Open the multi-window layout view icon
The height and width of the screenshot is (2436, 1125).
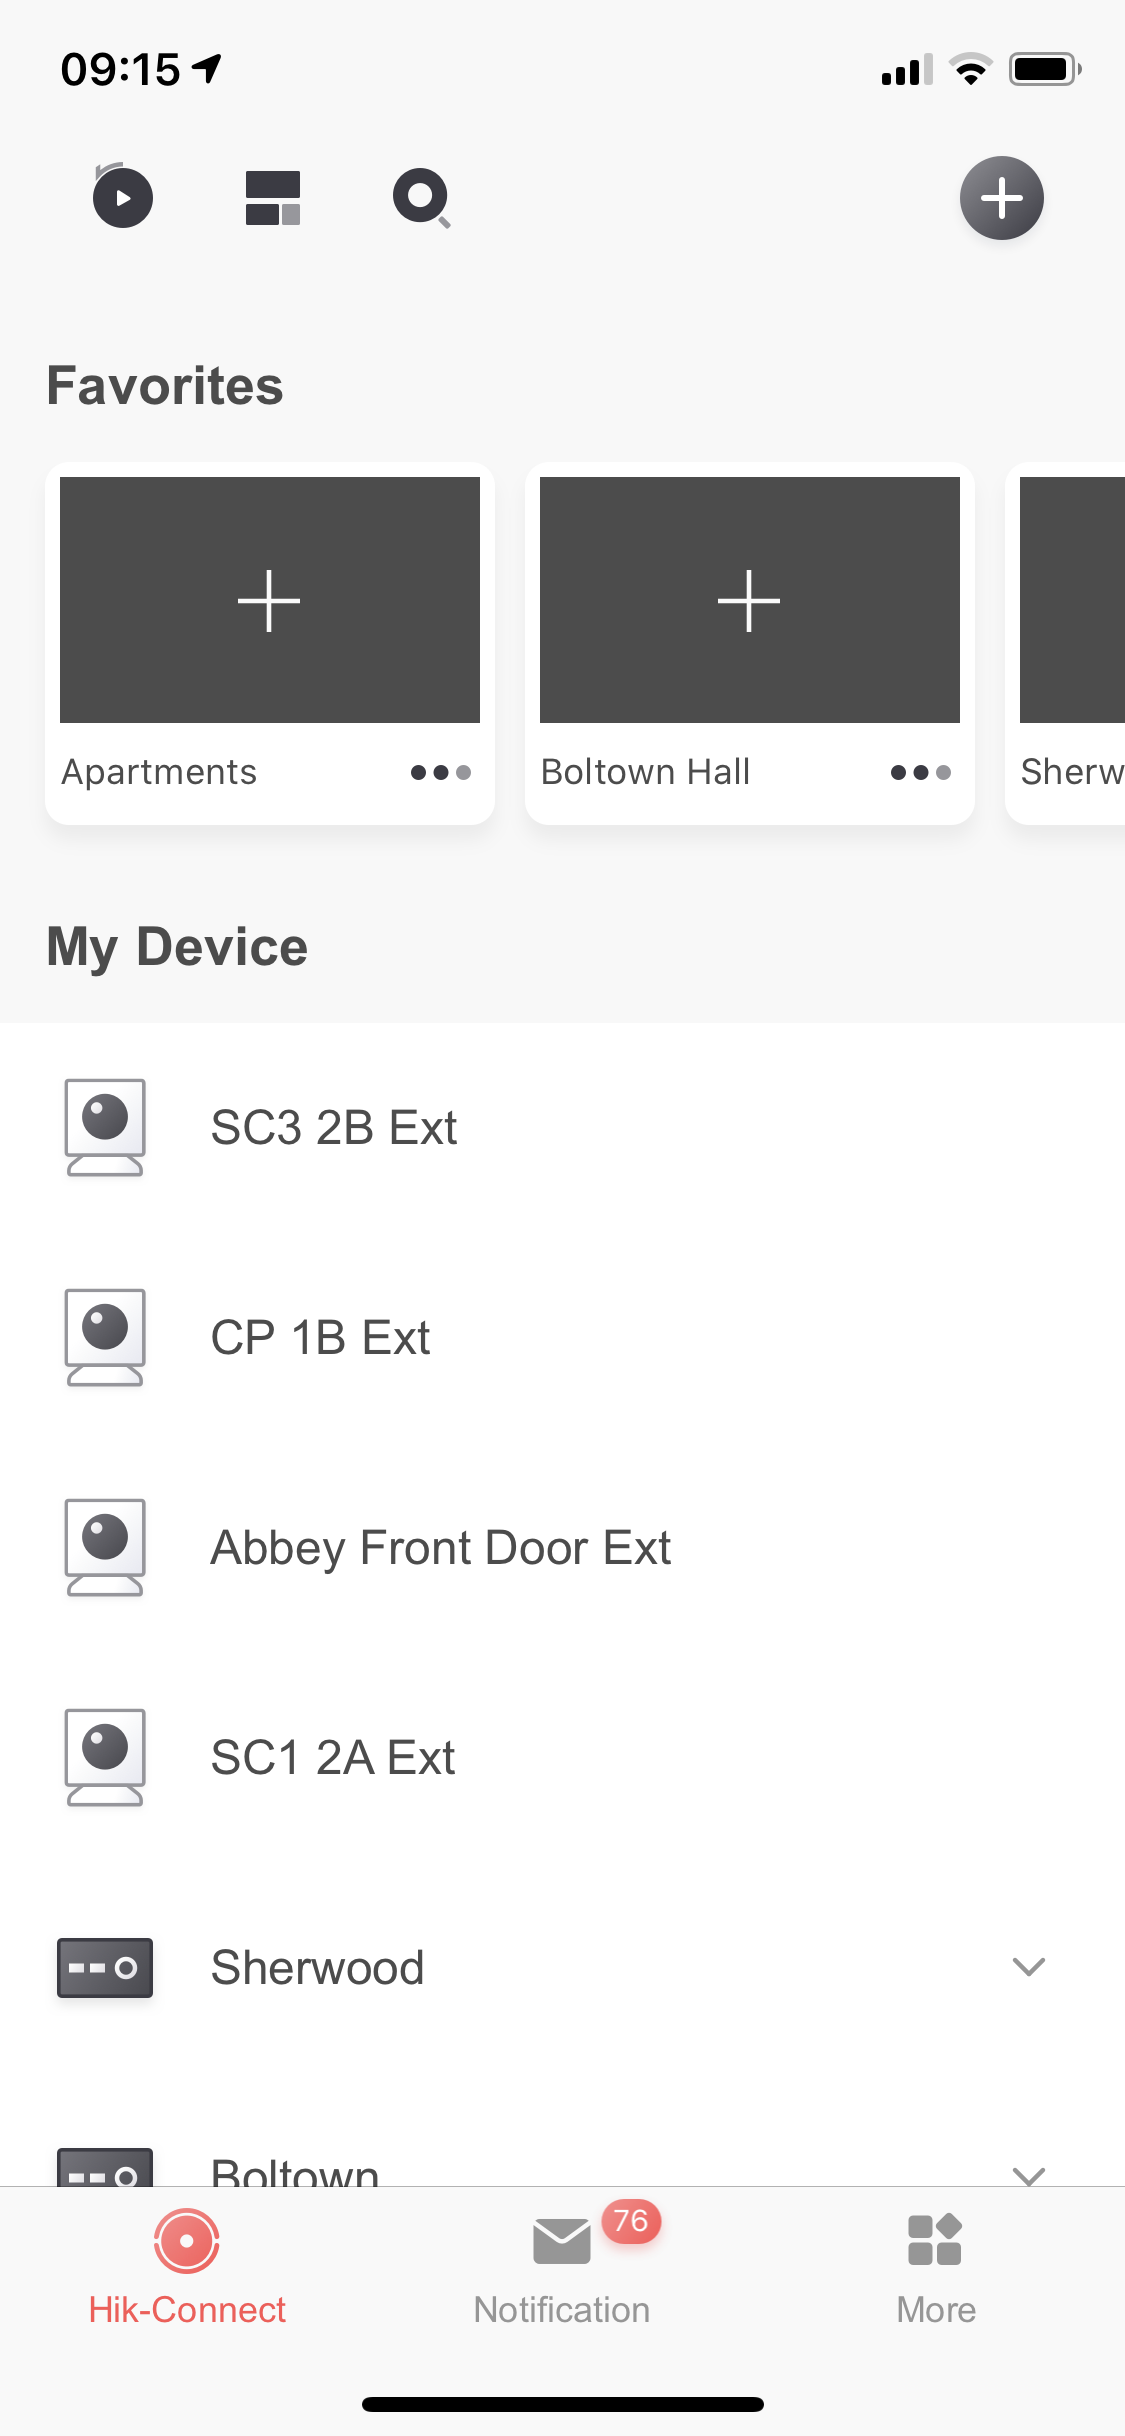273,198
